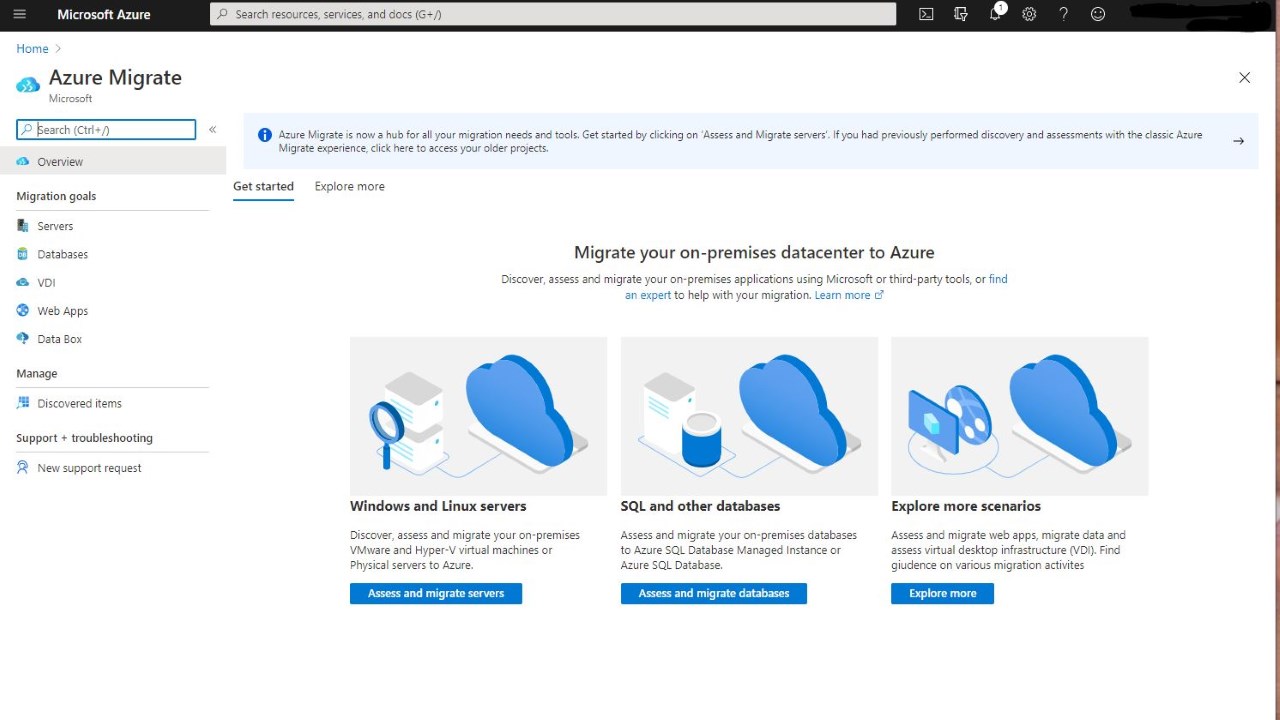
Task: Open the portal settings gear
Action: 1029,14
